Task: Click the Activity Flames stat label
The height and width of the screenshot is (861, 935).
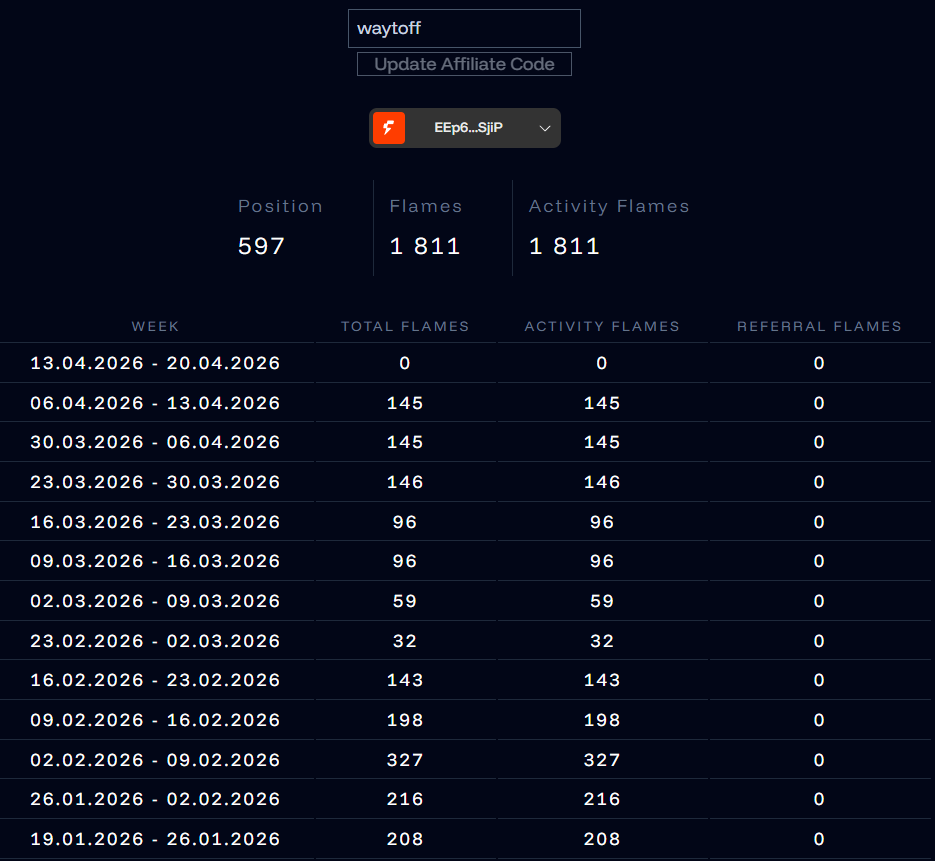Action: [609, 206]
